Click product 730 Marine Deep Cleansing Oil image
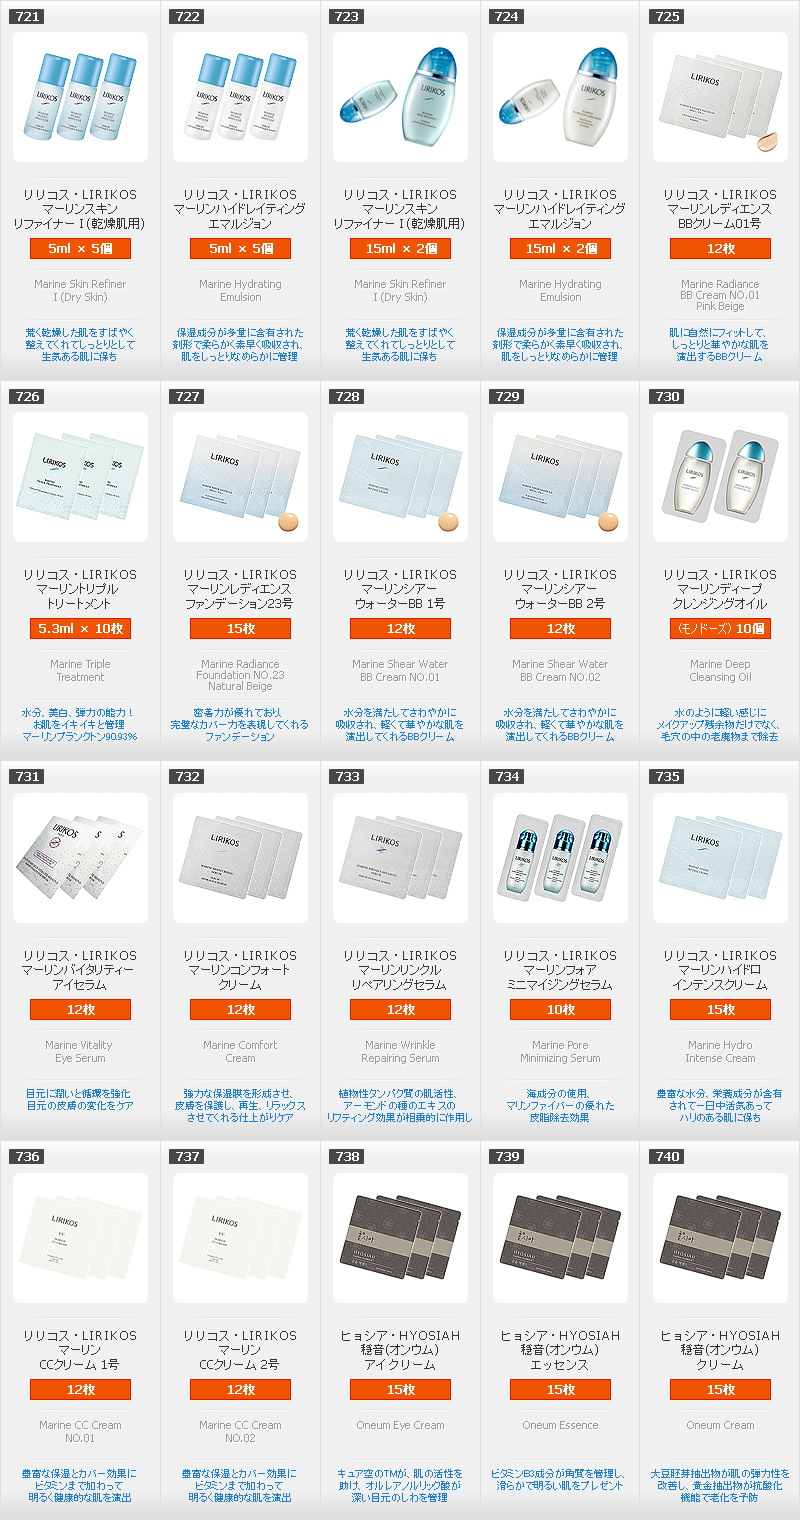The width and height of the screenshot is (800, 1520). pyautogui.click(x=720, y=477)
